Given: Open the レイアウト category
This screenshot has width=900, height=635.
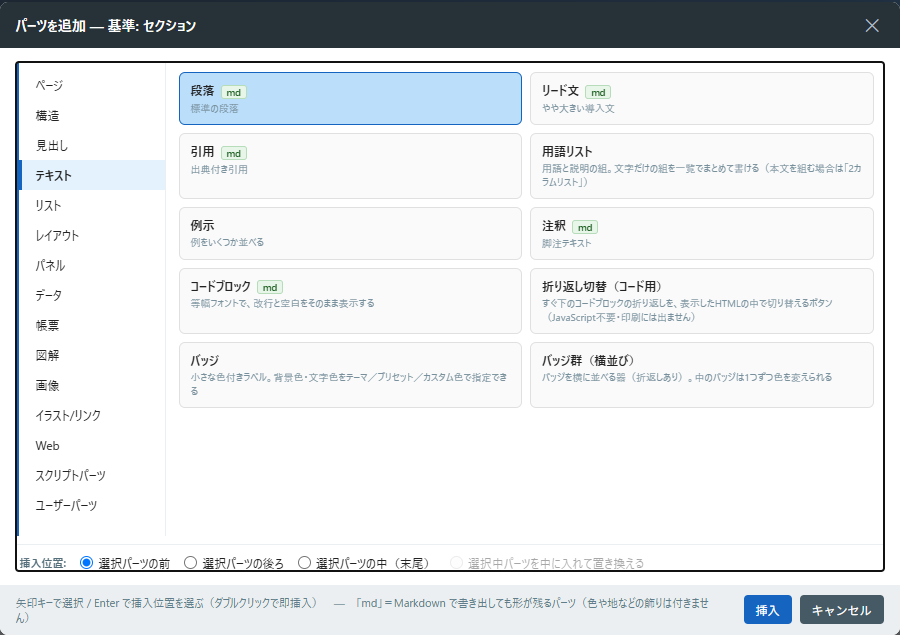Looking at the screenshot, I should [x=92, y=235].
